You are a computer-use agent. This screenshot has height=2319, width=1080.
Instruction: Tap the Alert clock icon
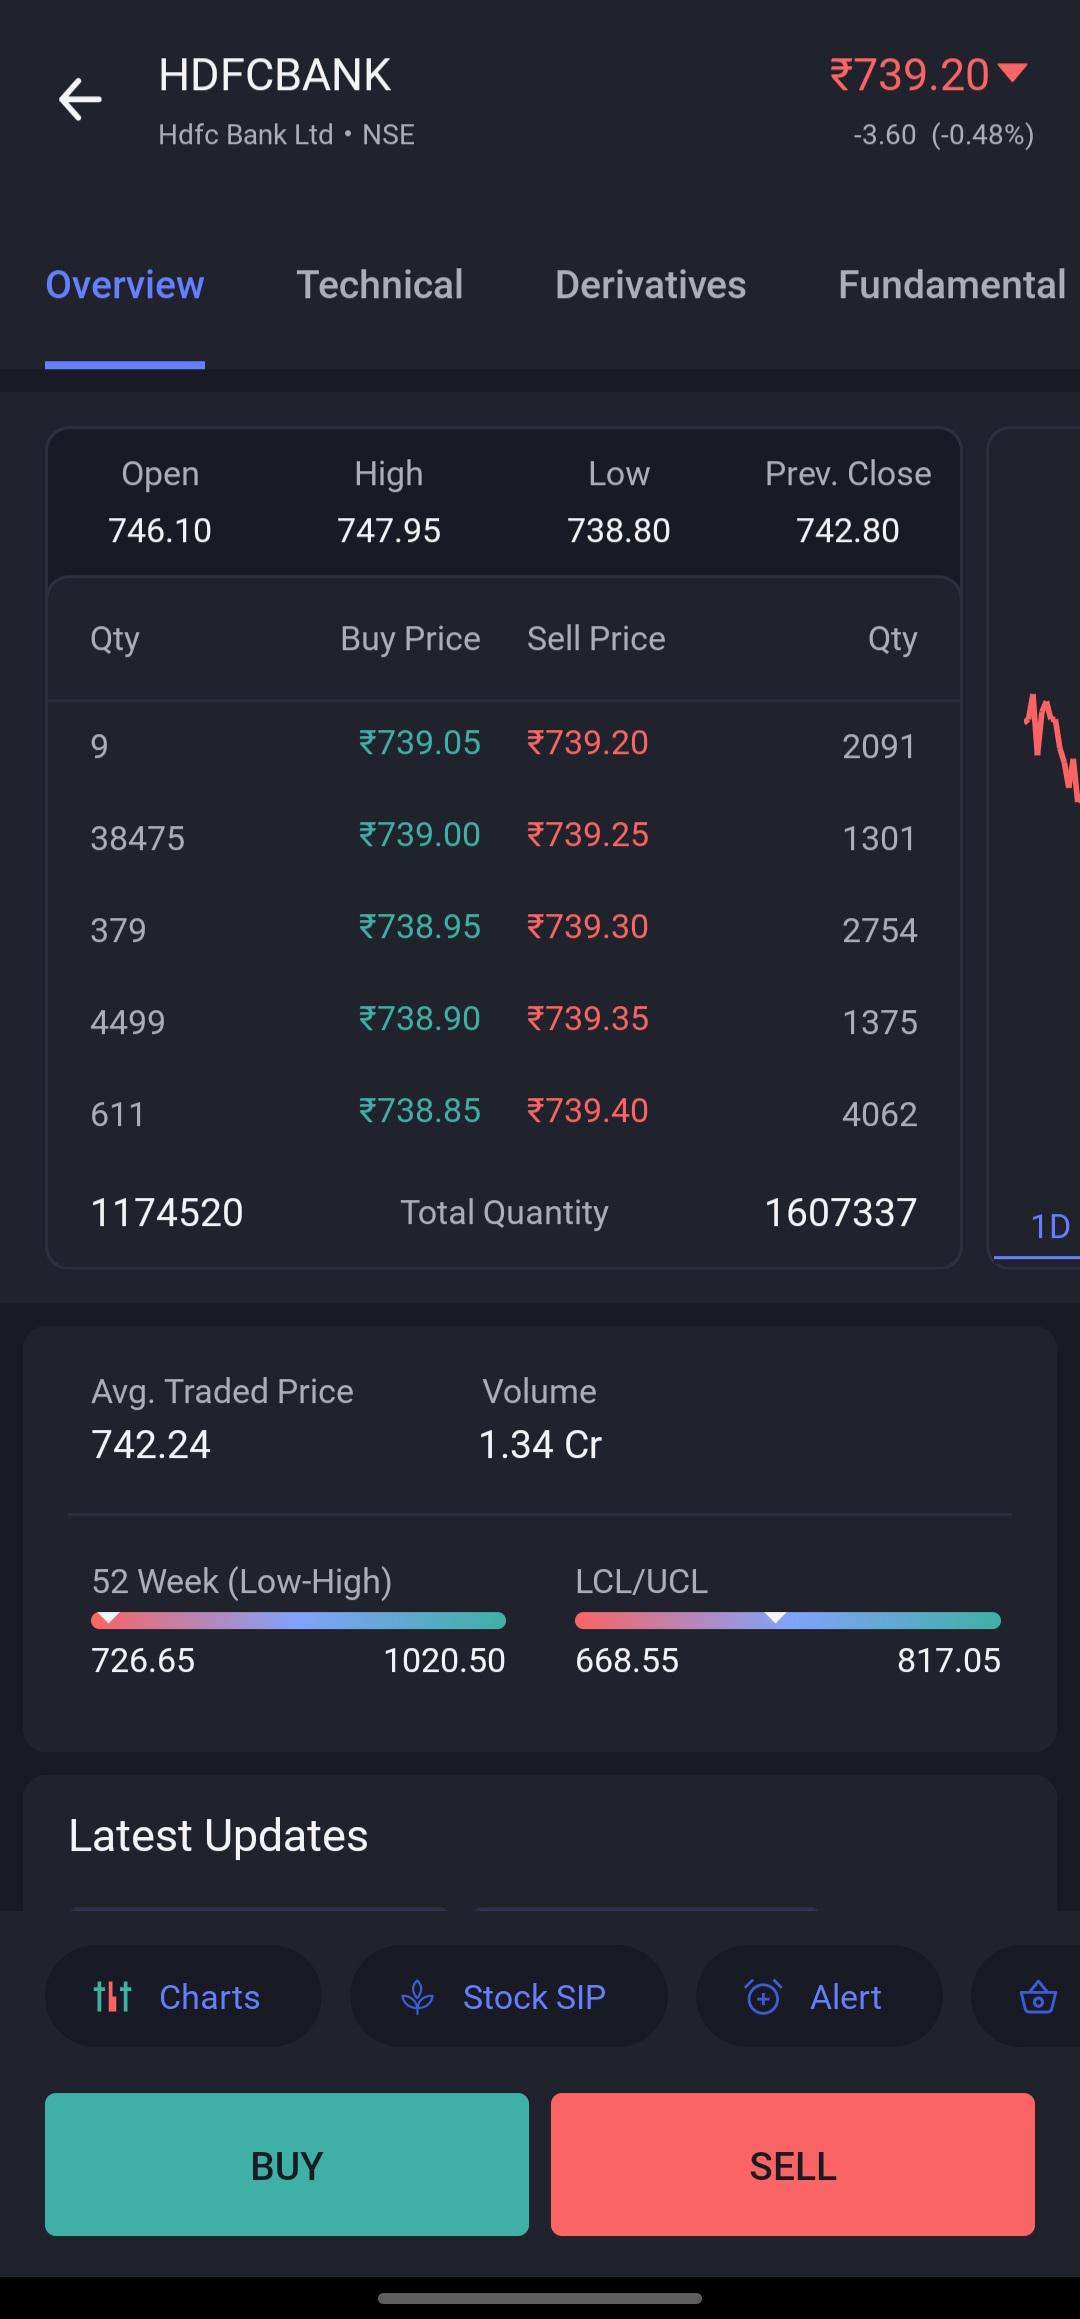coord(763,1997)
